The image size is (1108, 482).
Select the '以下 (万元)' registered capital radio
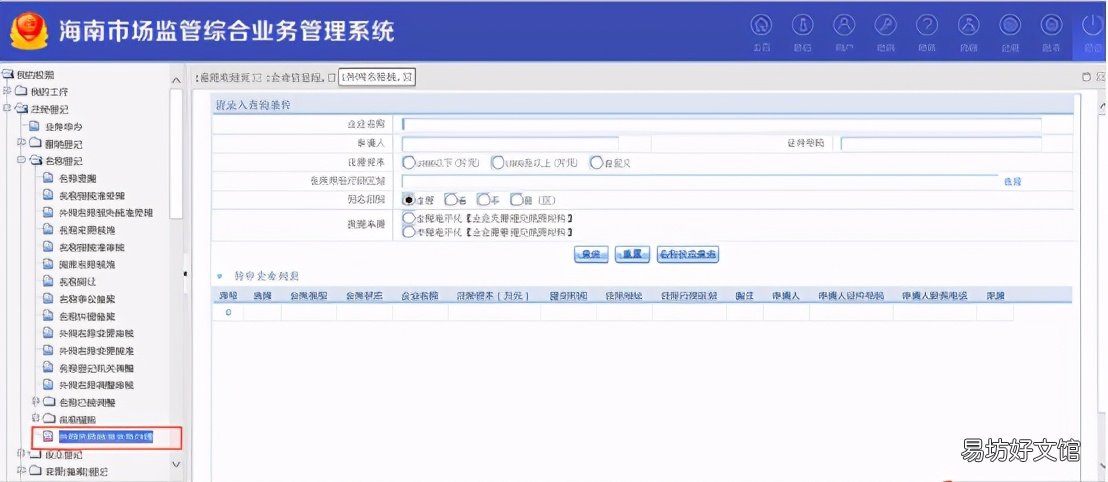[408, 163]
